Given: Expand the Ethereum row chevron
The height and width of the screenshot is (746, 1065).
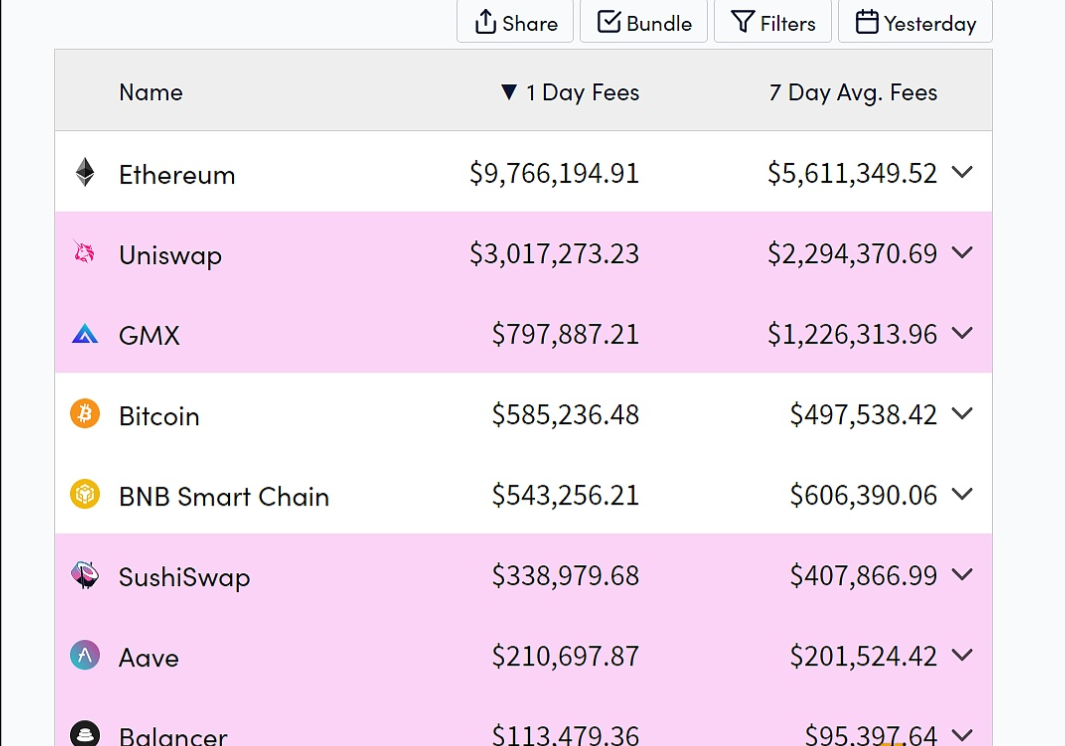Looking at the screenshot, I should point(962,173).
